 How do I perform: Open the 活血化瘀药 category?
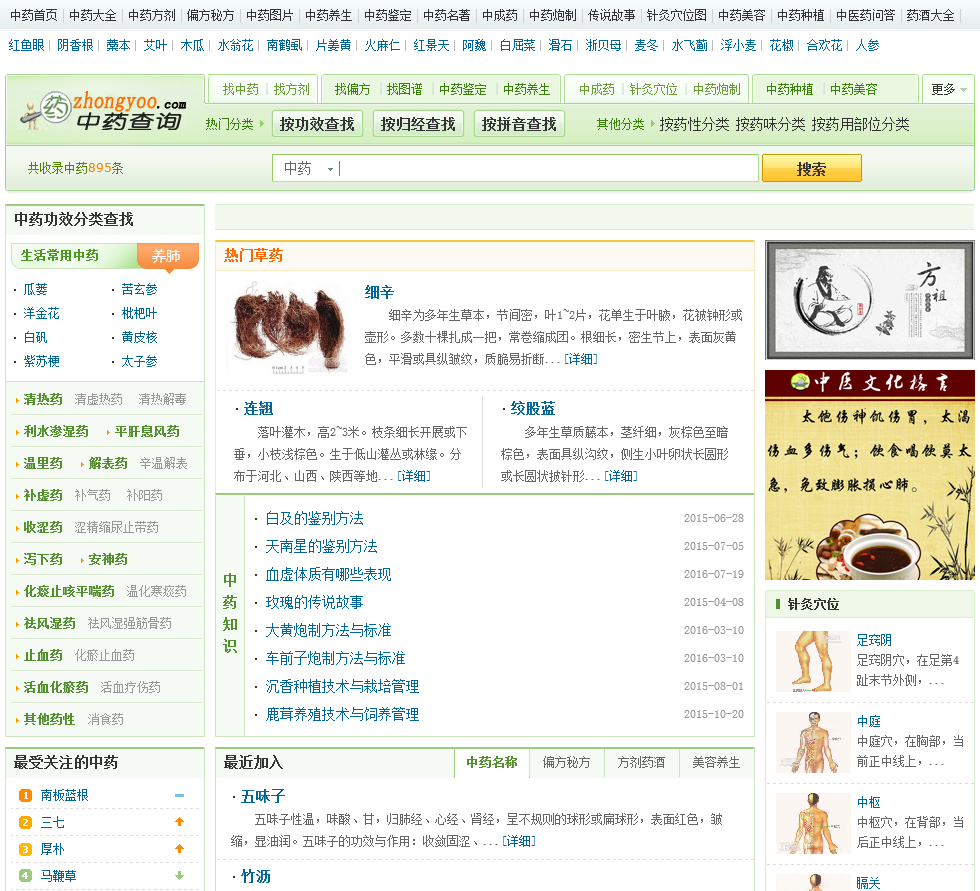point(56,687)
